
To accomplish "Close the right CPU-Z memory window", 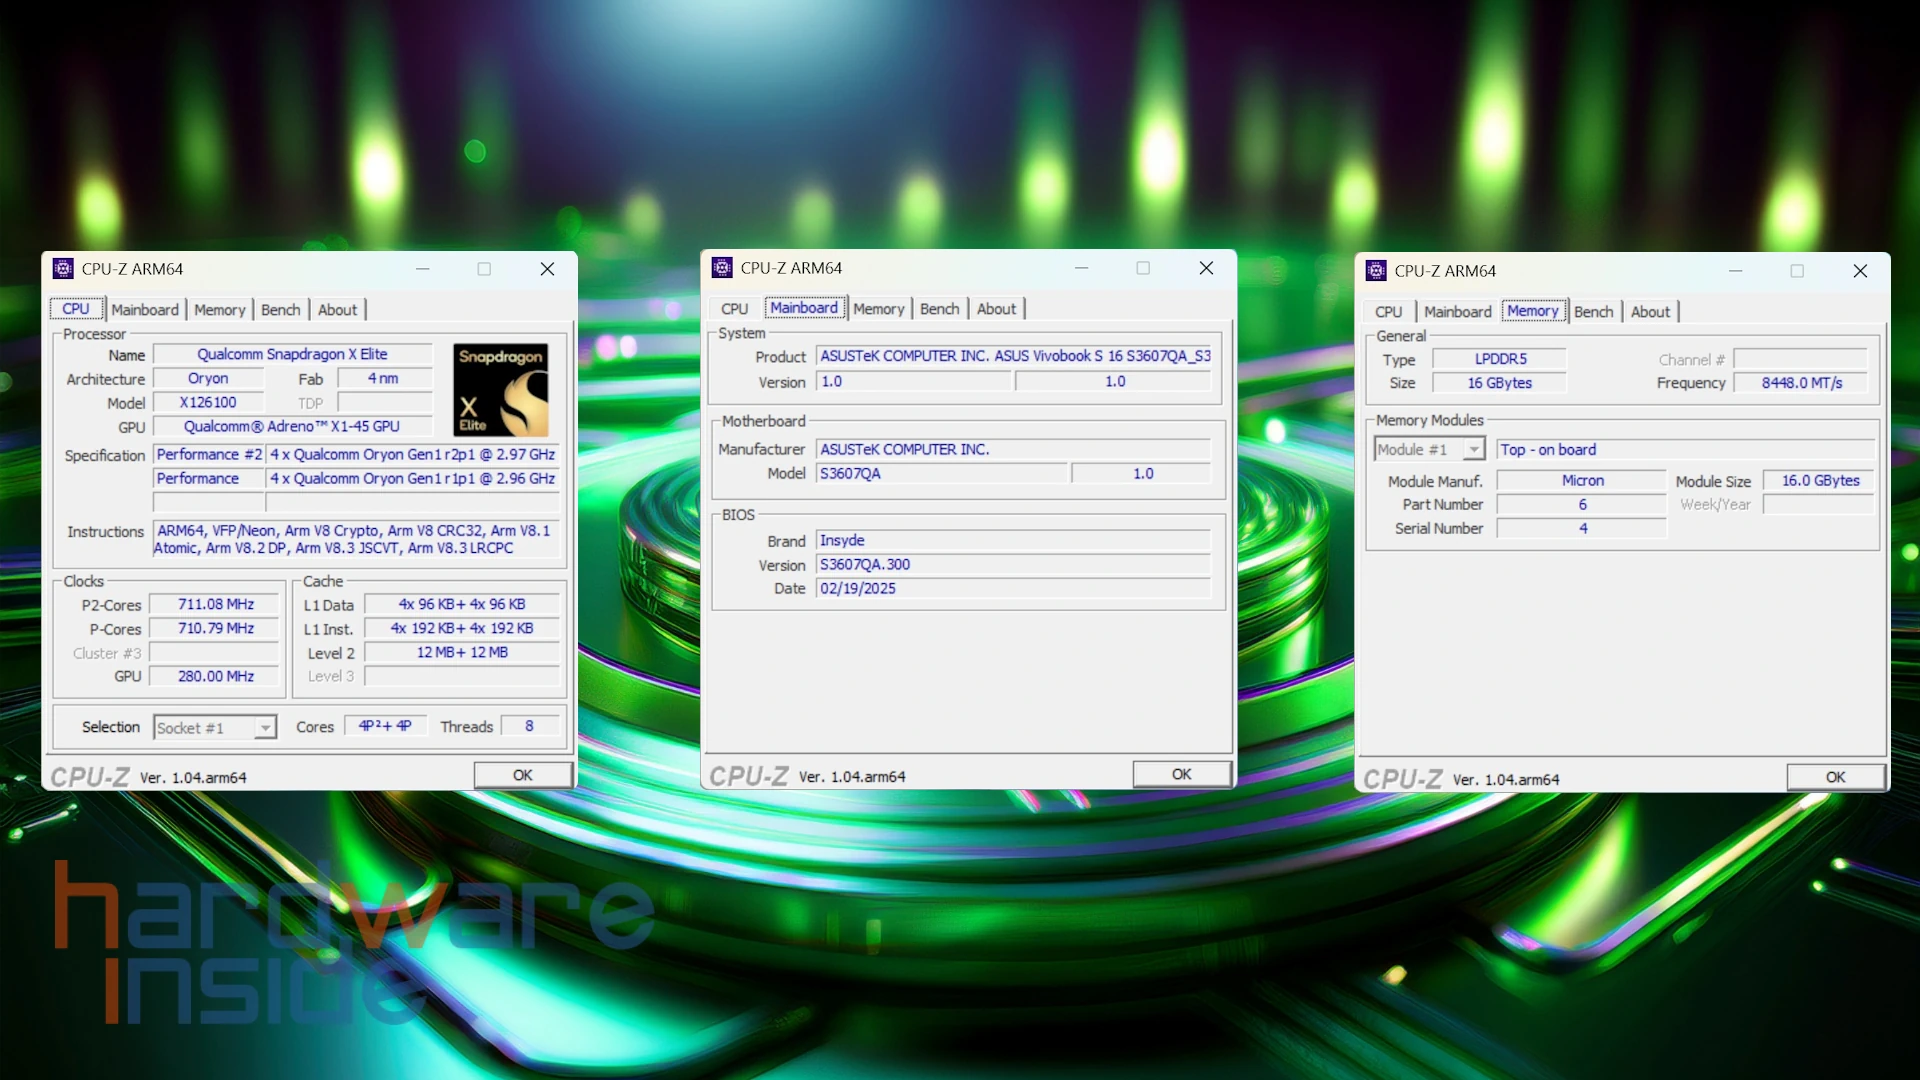I will click(x=1859, y=271).
